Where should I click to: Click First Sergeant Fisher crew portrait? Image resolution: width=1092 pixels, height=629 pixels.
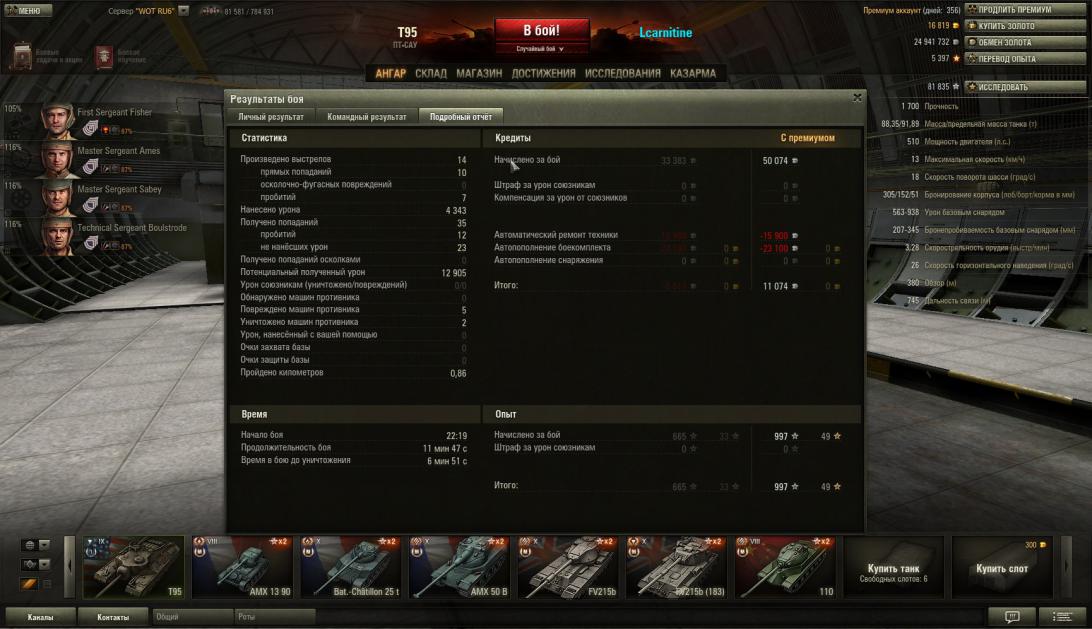coord(58,120)
